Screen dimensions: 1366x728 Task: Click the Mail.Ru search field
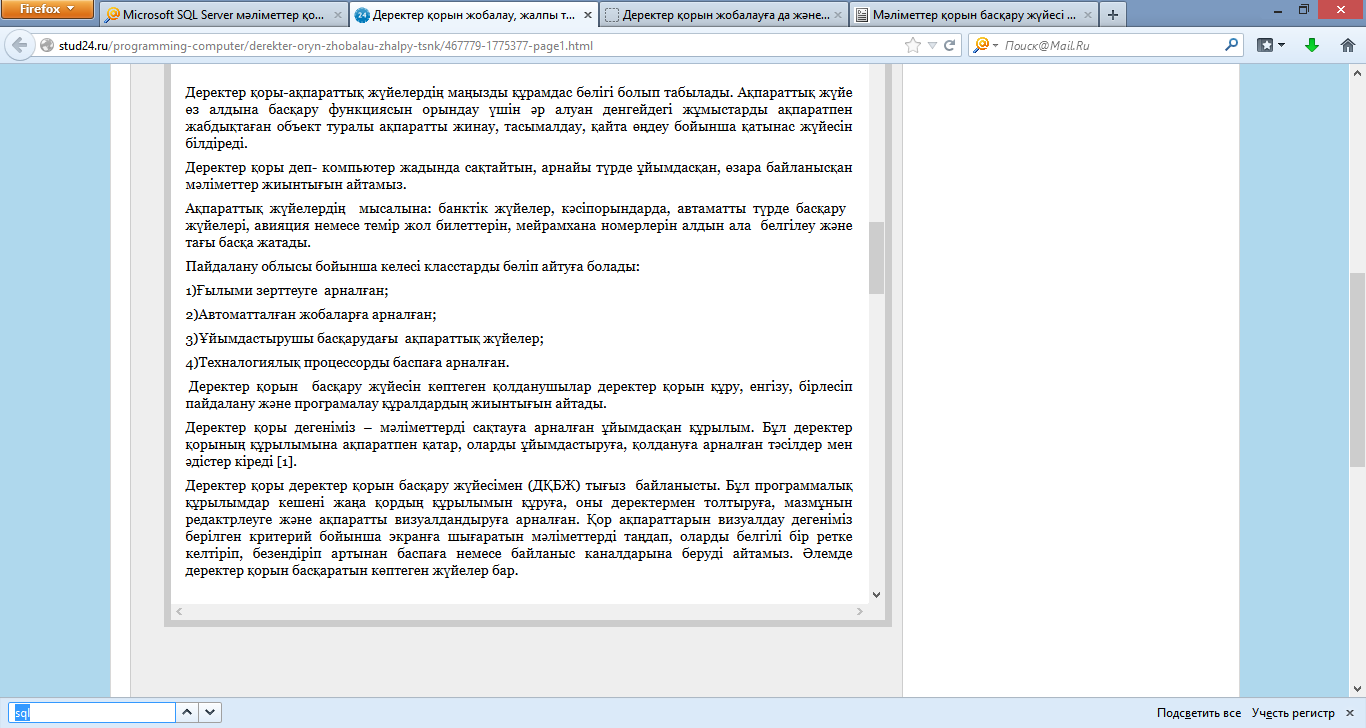1110,46
